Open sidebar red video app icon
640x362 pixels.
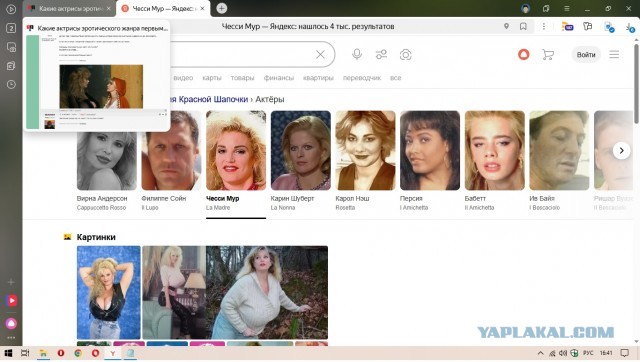pos(11,301)
